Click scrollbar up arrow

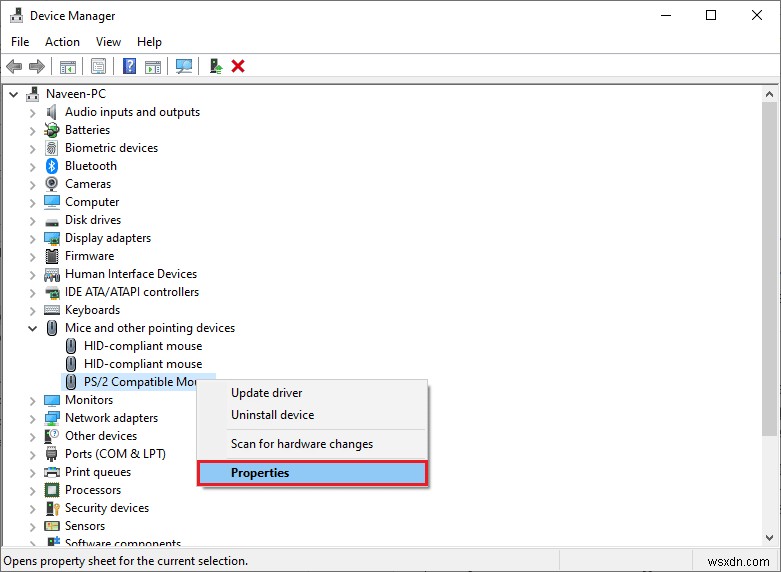pos(769,94)
